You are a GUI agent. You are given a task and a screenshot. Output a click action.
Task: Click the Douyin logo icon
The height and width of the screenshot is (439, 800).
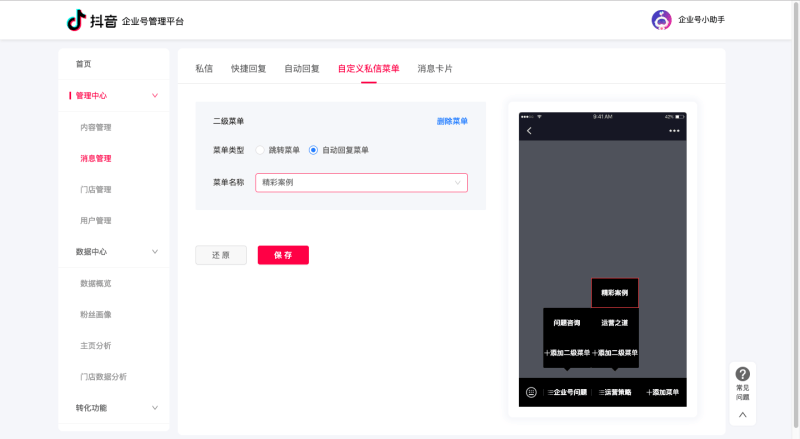pyautogui.click(x=76, y=20)
